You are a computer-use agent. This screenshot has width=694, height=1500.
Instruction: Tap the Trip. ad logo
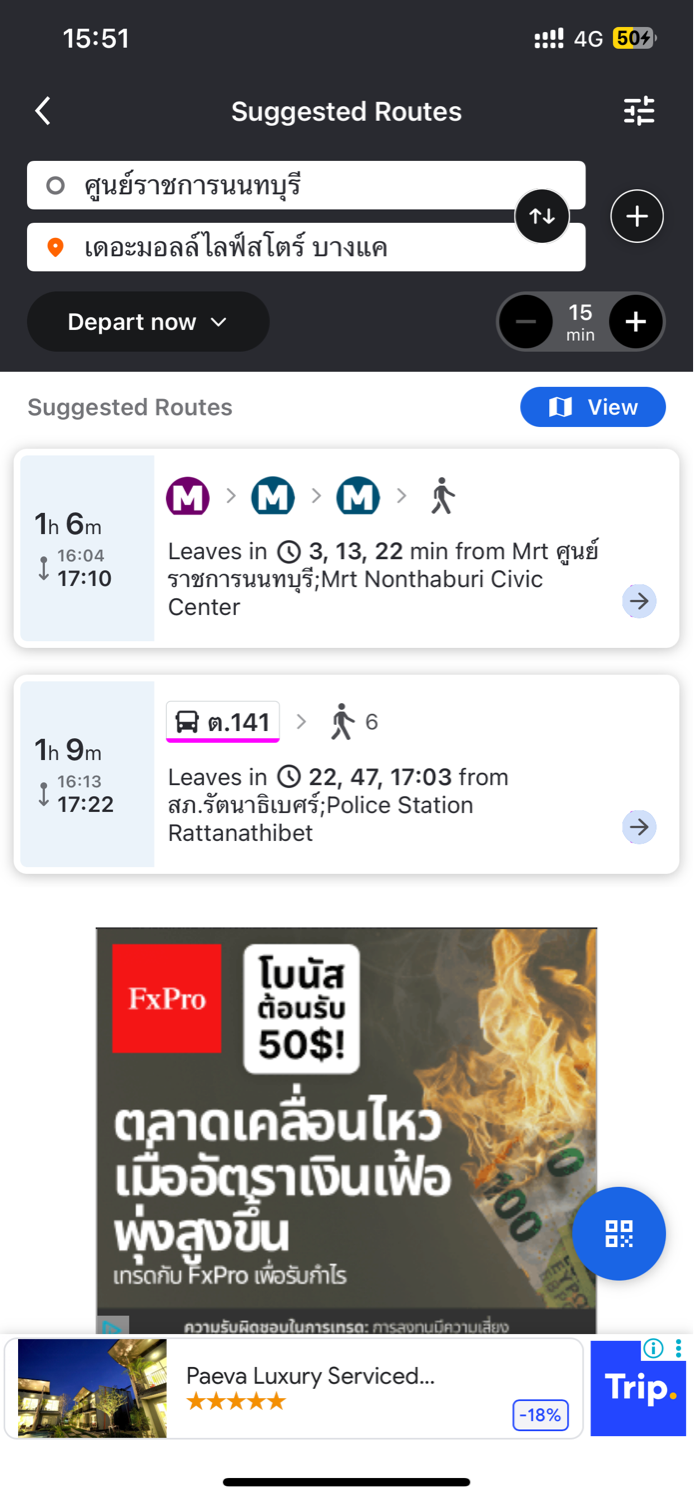pyautogui.click(x=639, y=1390)
